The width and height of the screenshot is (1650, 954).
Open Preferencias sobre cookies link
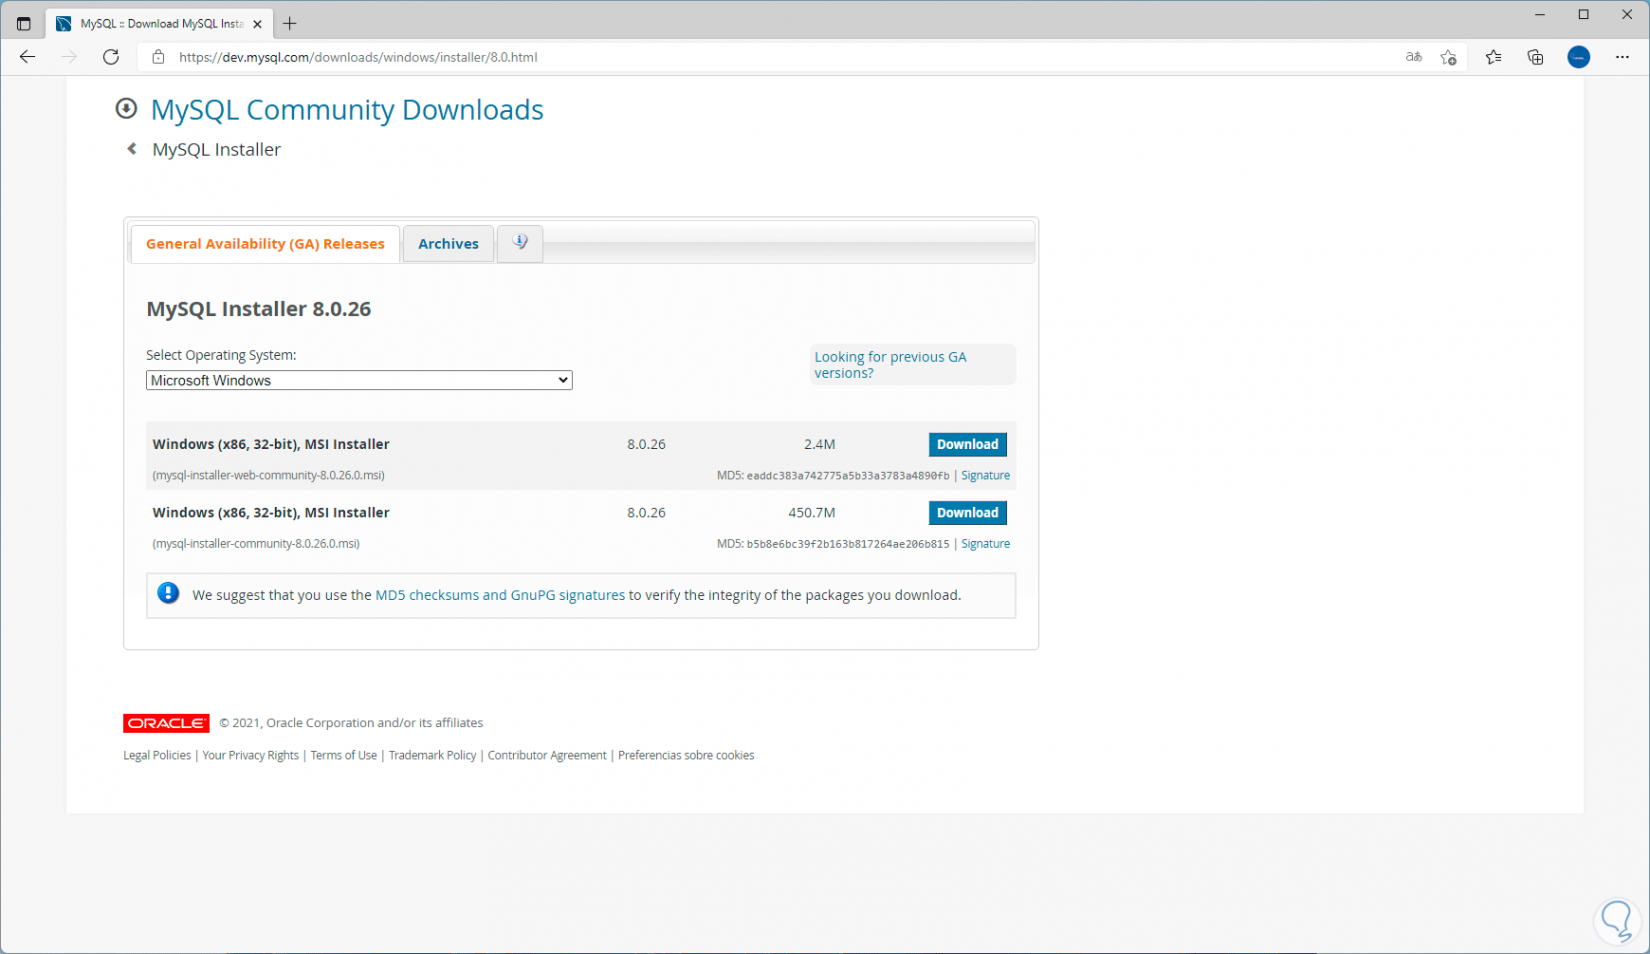(686, 755)
